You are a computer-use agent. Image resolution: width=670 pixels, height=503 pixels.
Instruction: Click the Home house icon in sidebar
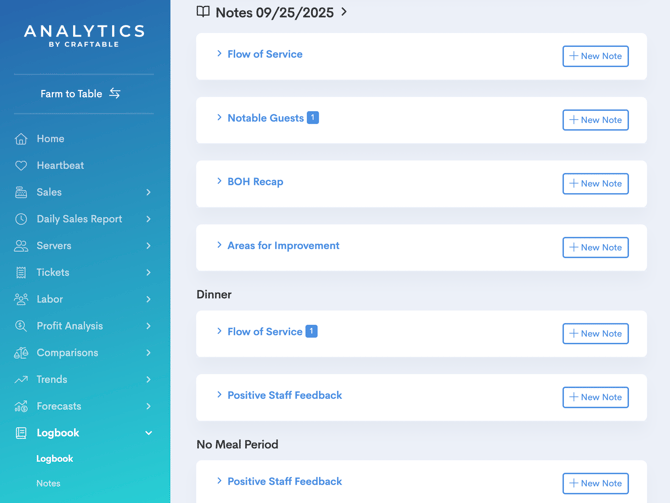coord(21,139)
